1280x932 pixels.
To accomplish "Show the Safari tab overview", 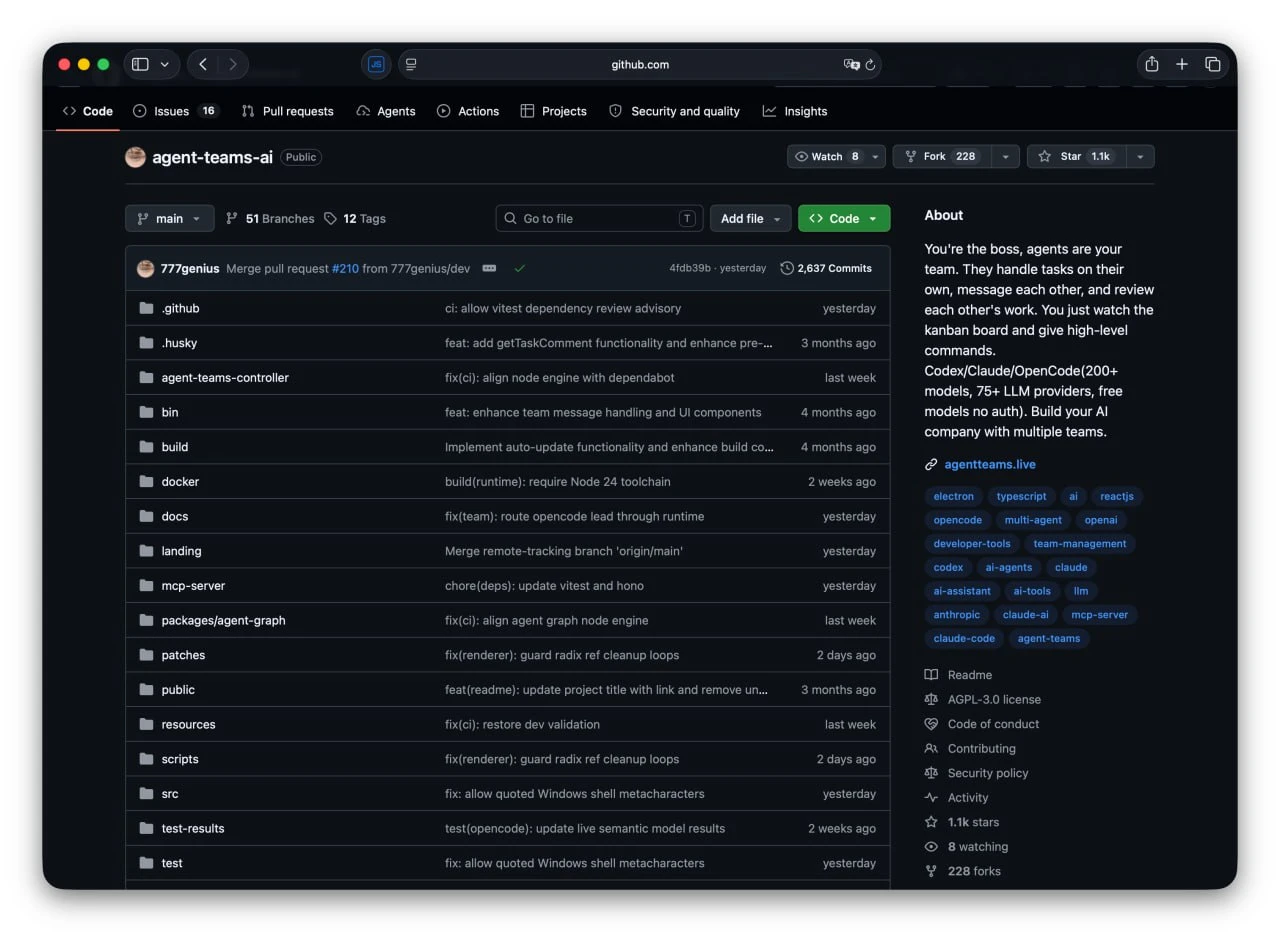I will tap(1213, 64).
